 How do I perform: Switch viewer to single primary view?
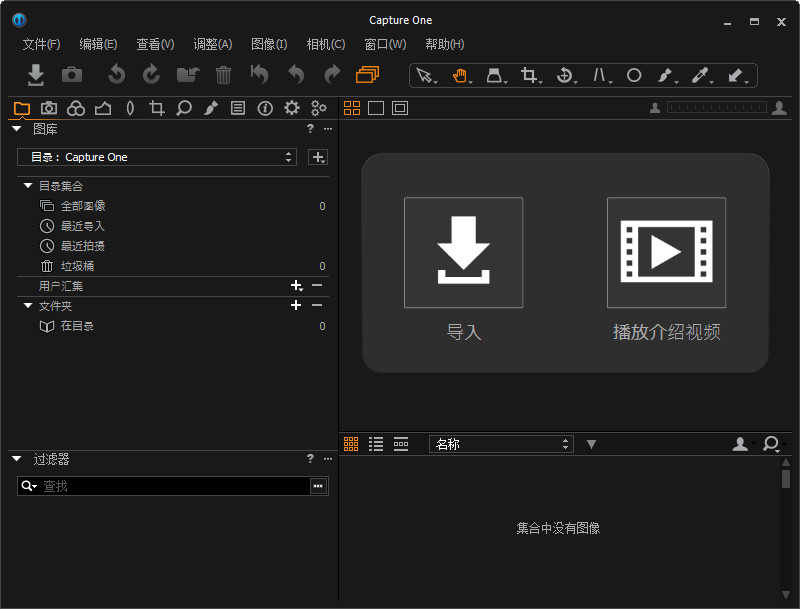point(376,108)
